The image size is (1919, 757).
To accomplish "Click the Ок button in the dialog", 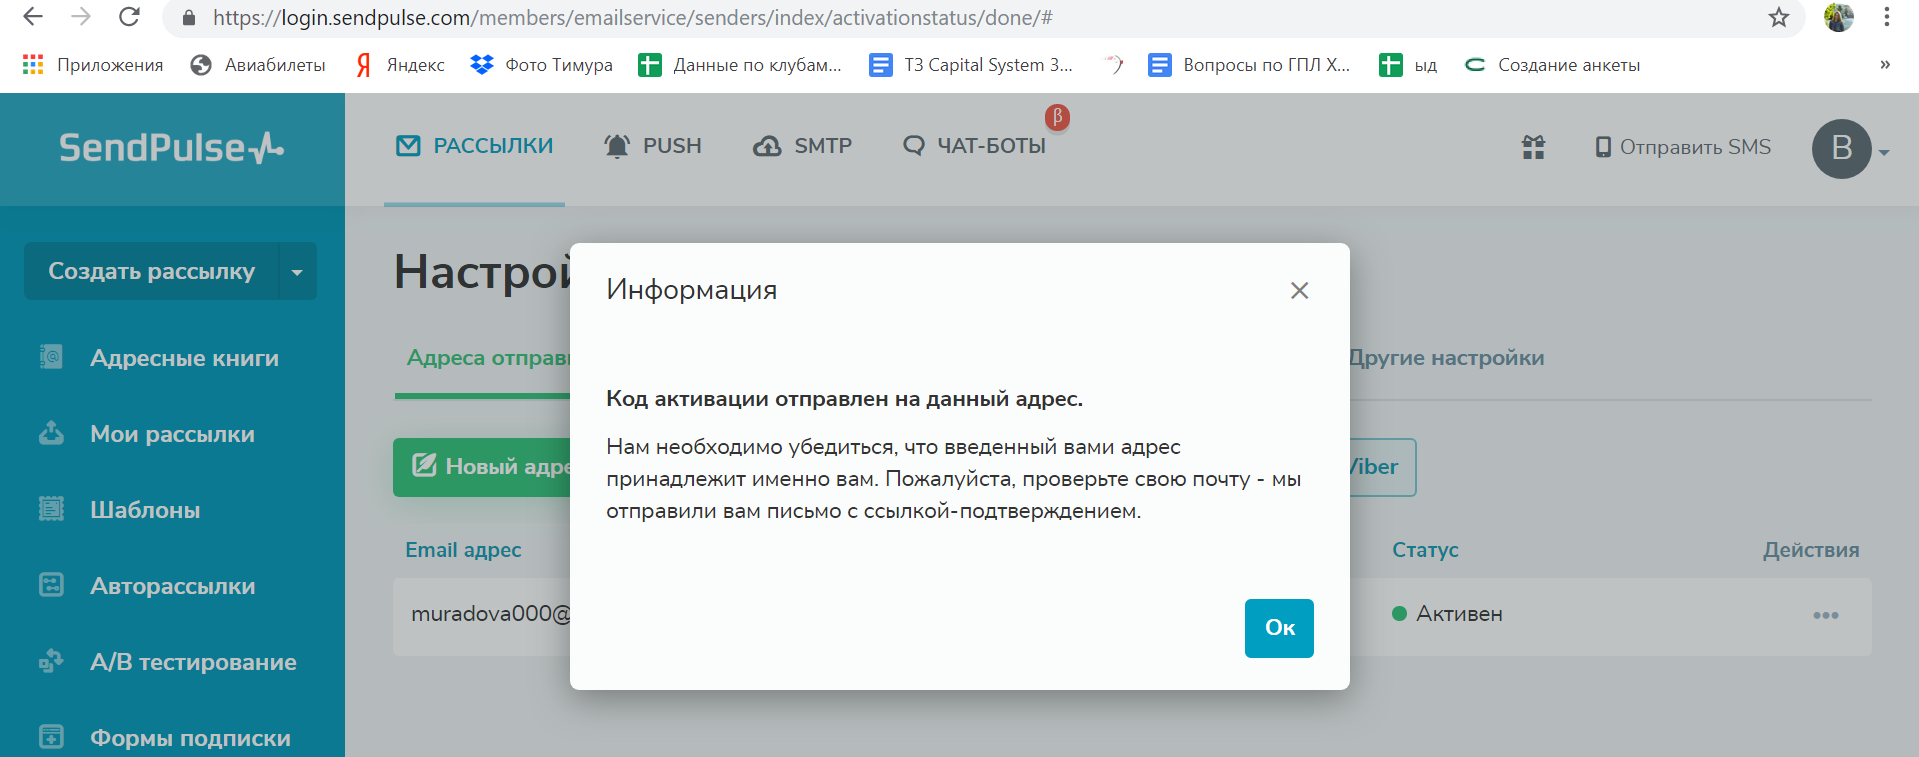I will pos(1279,628).
